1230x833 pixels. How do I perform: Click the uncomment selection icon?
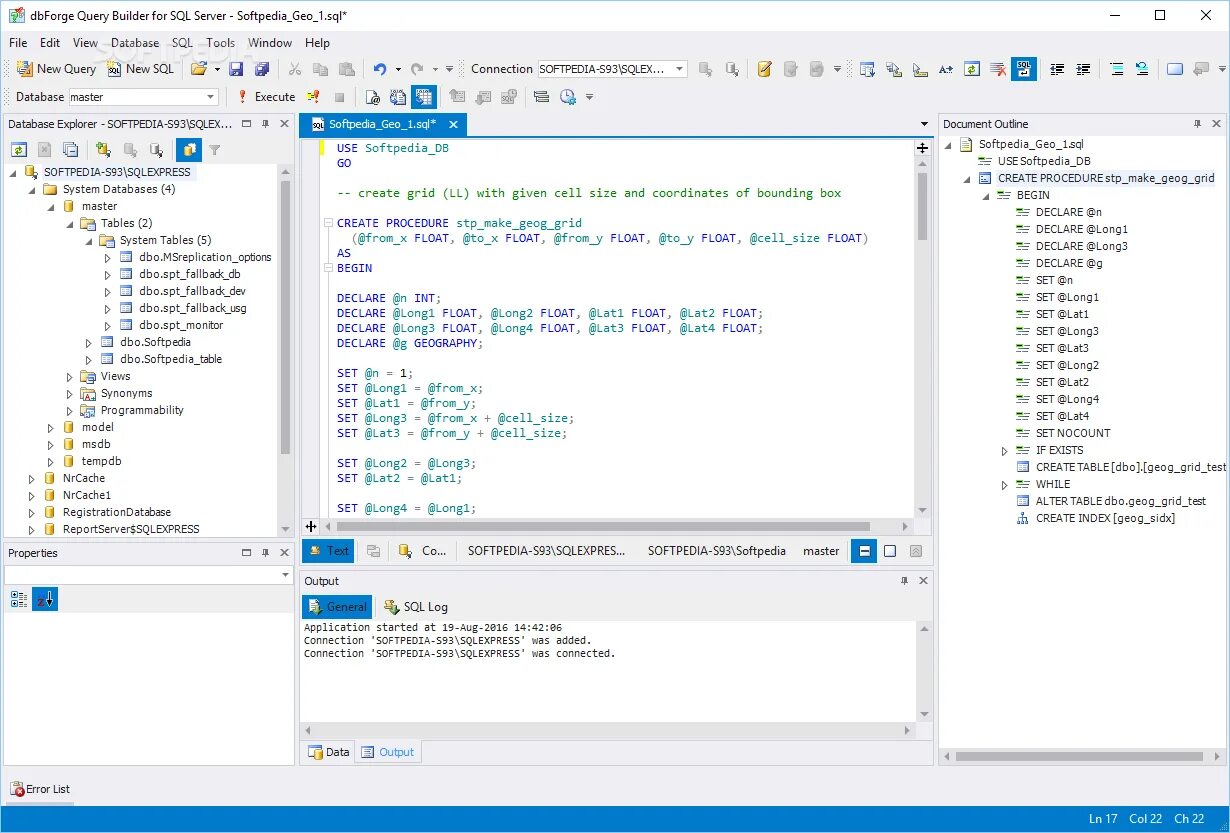pos(1142,69)
